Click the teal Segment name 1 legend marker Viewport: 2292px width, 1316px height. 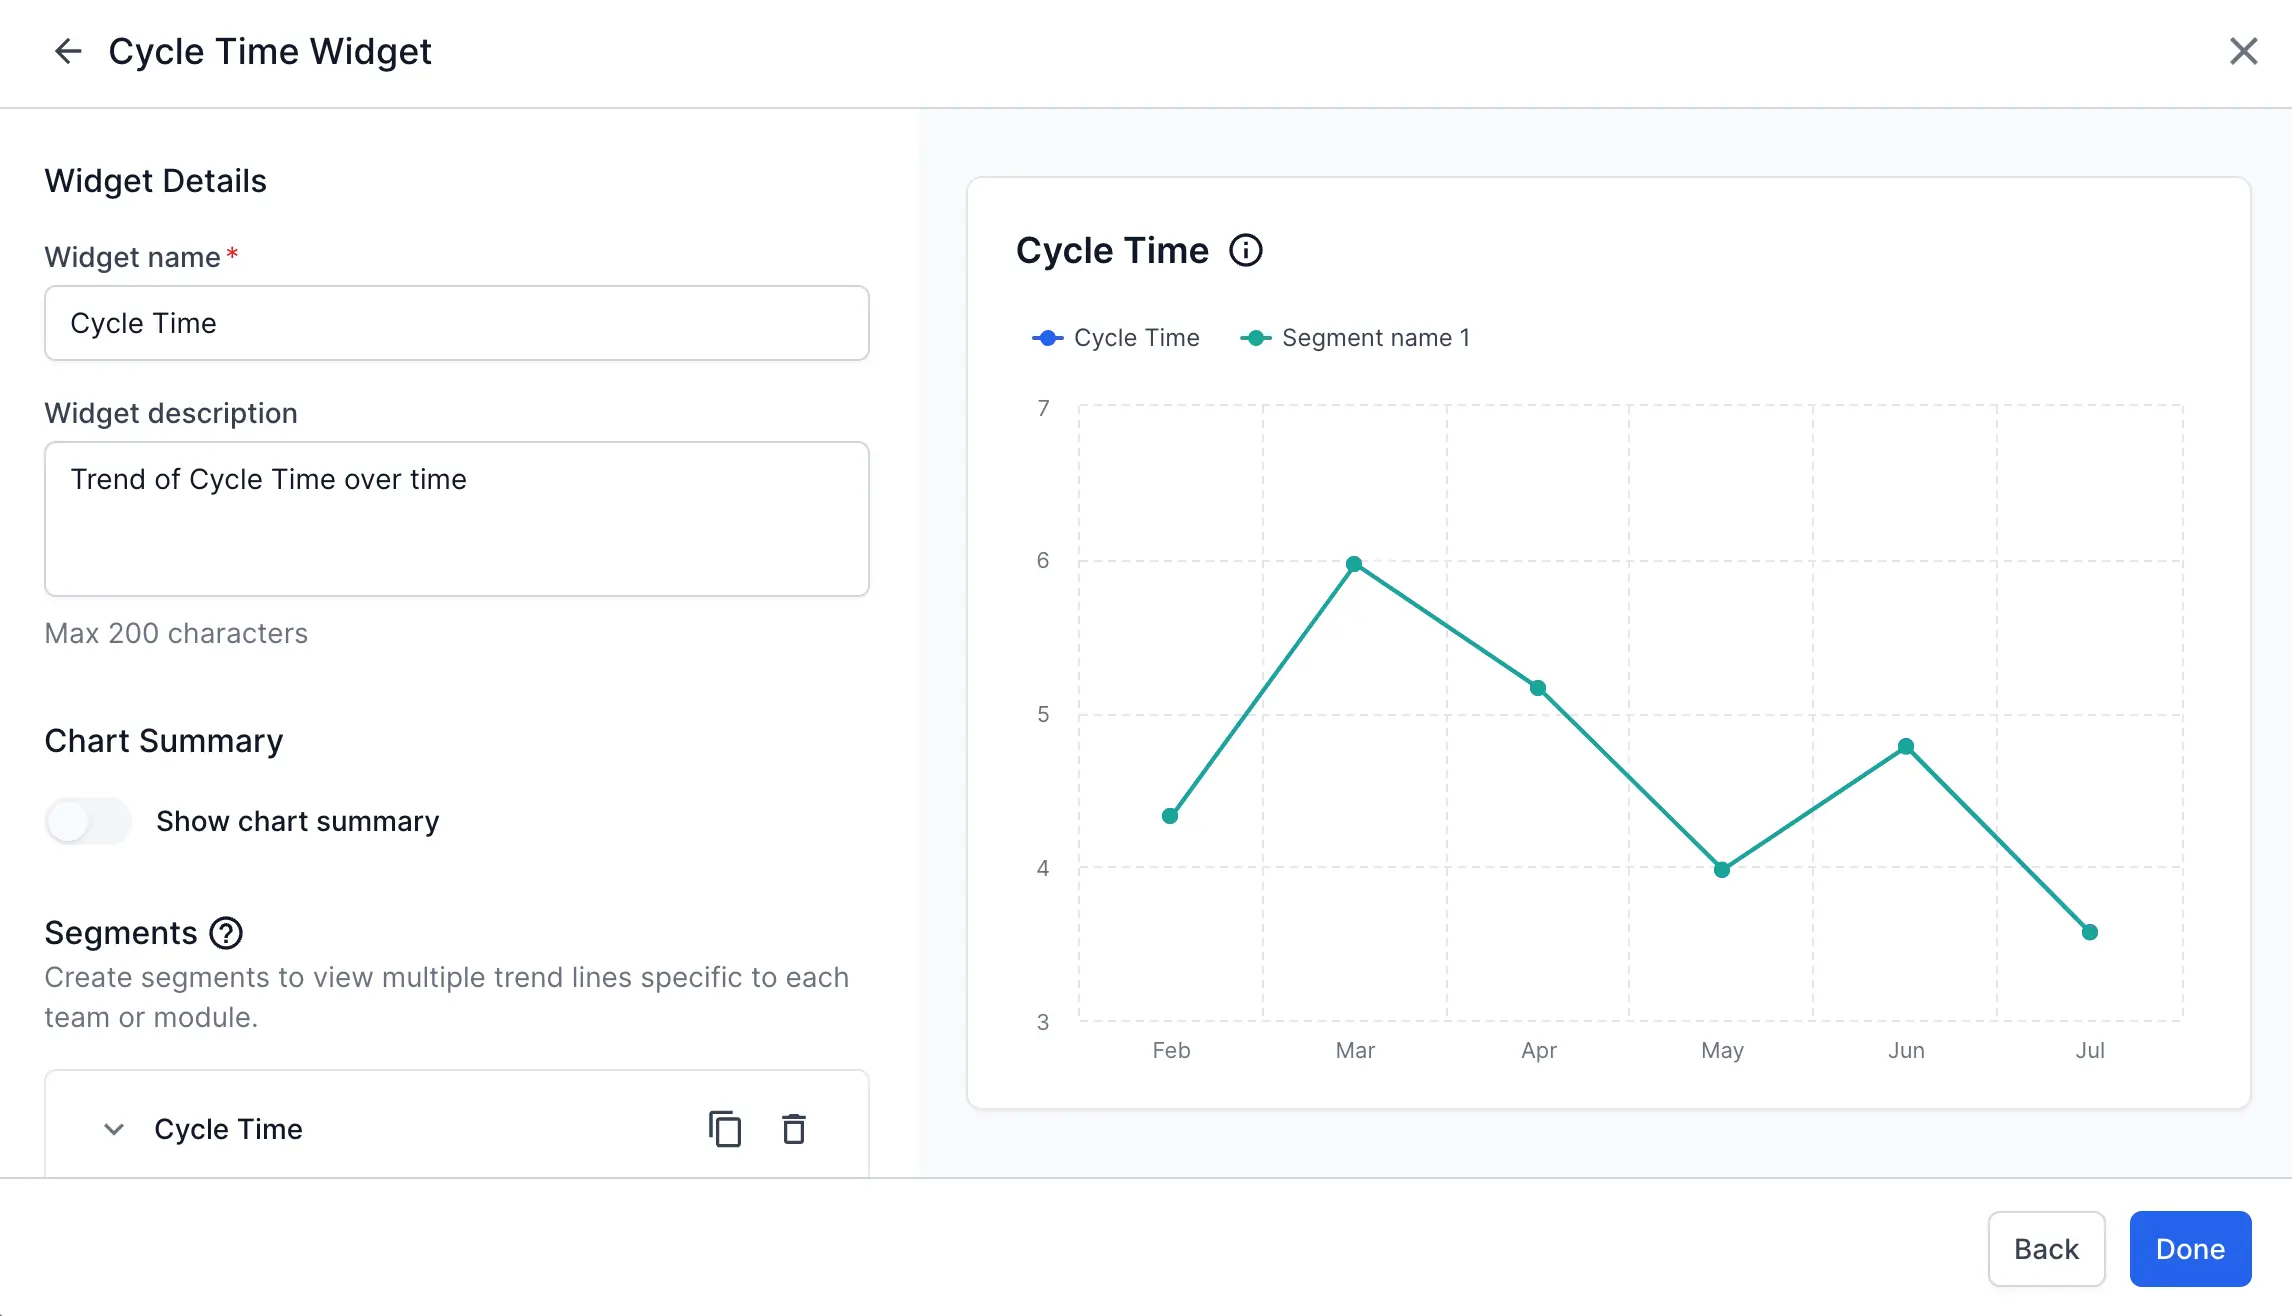(1255, 338)
